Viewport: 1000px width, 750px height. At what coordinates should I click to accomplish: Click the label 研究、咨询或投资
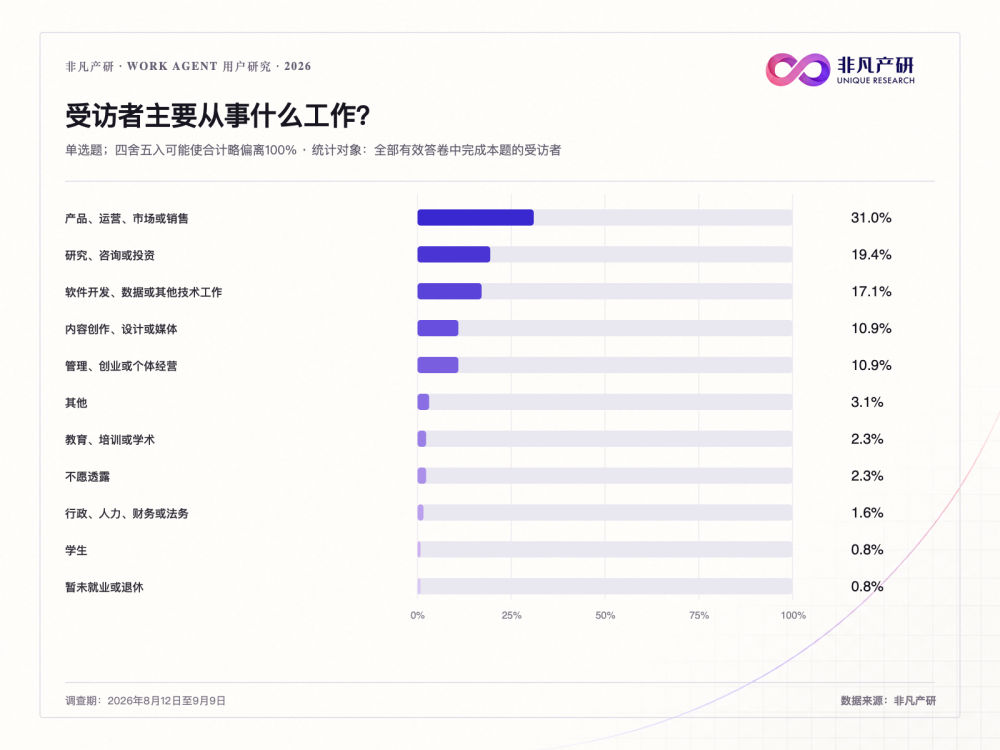(x=110, y=255)
